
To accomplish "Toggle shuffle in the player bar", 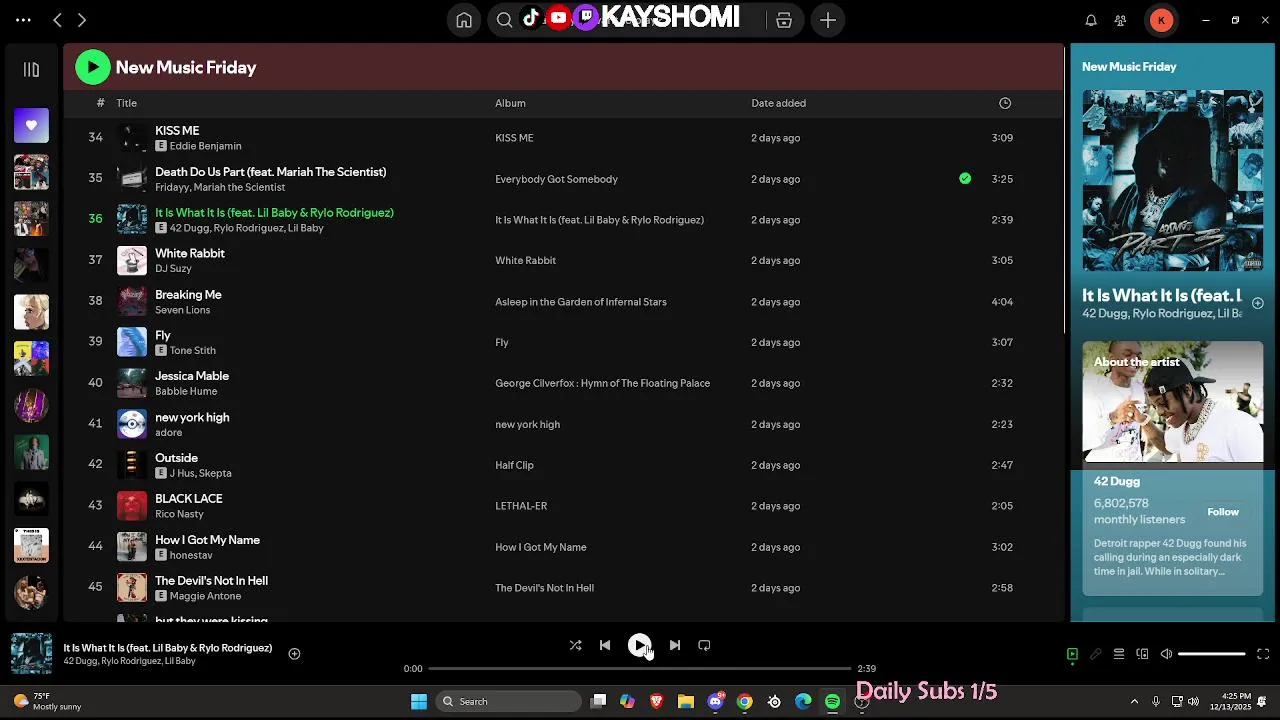I will [x=575, y=645].
